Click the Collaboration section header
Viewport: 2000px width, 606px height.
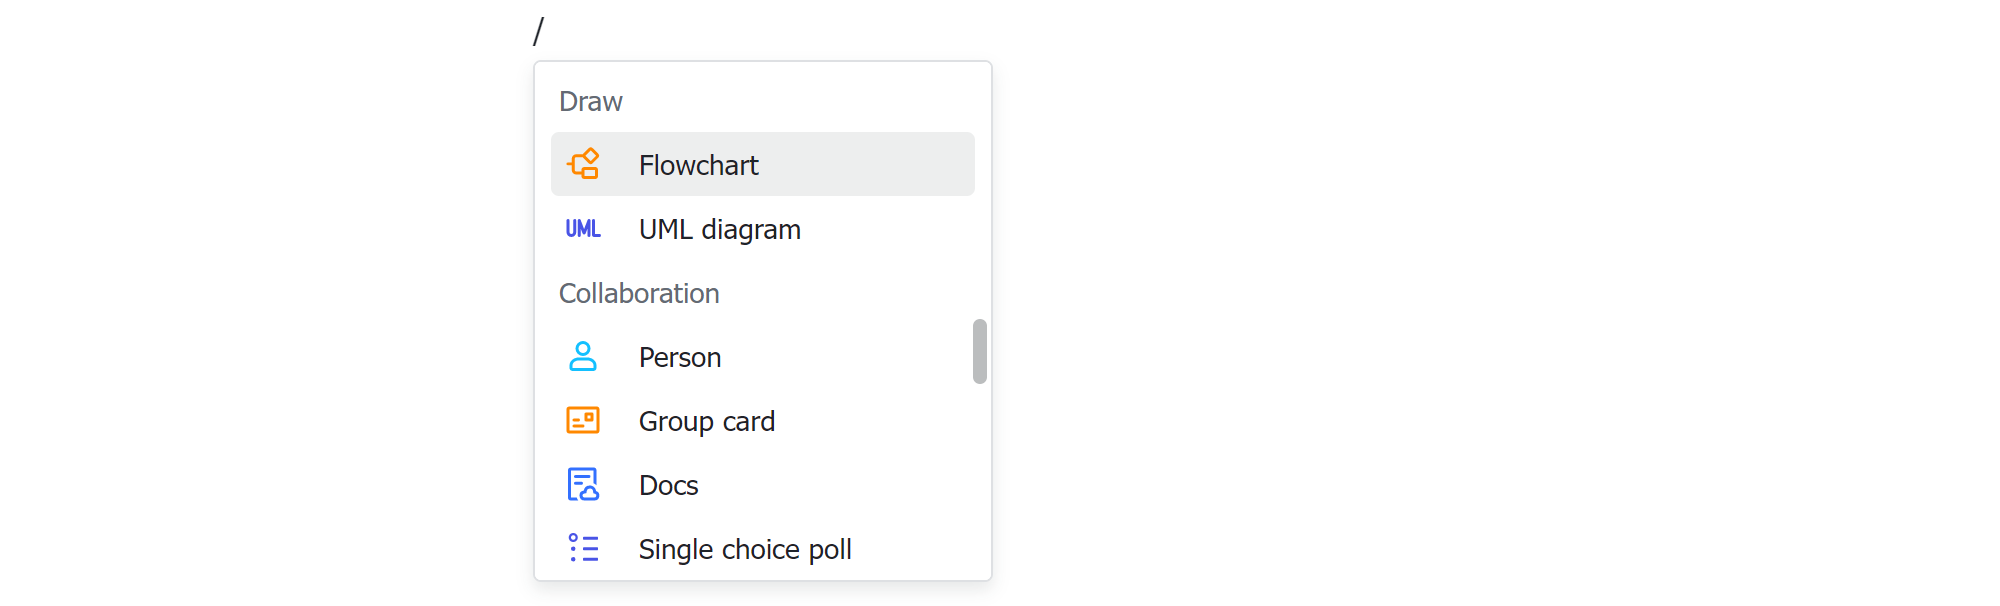639,292
